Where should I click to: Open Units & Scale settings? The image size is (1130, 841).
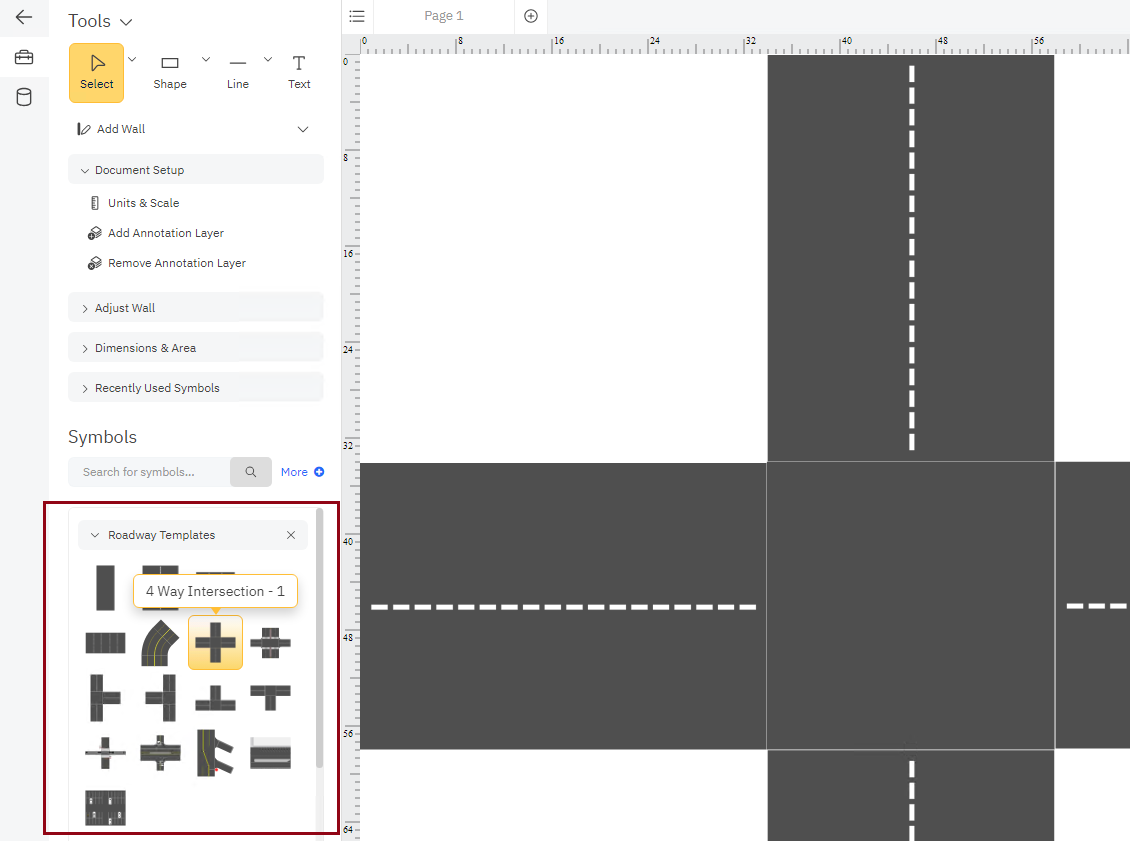click(143, 203)
